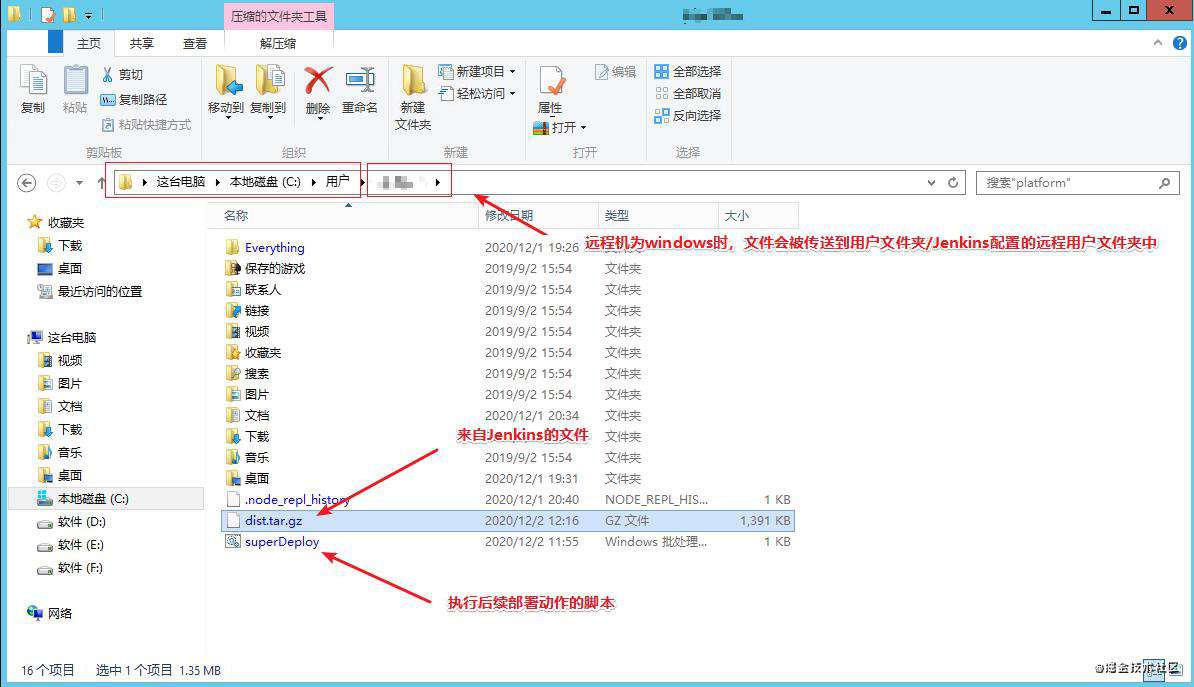Expand the Open (打开) dropdown arrow
This screenshot has width=1194, height=687.
point(583,128)
